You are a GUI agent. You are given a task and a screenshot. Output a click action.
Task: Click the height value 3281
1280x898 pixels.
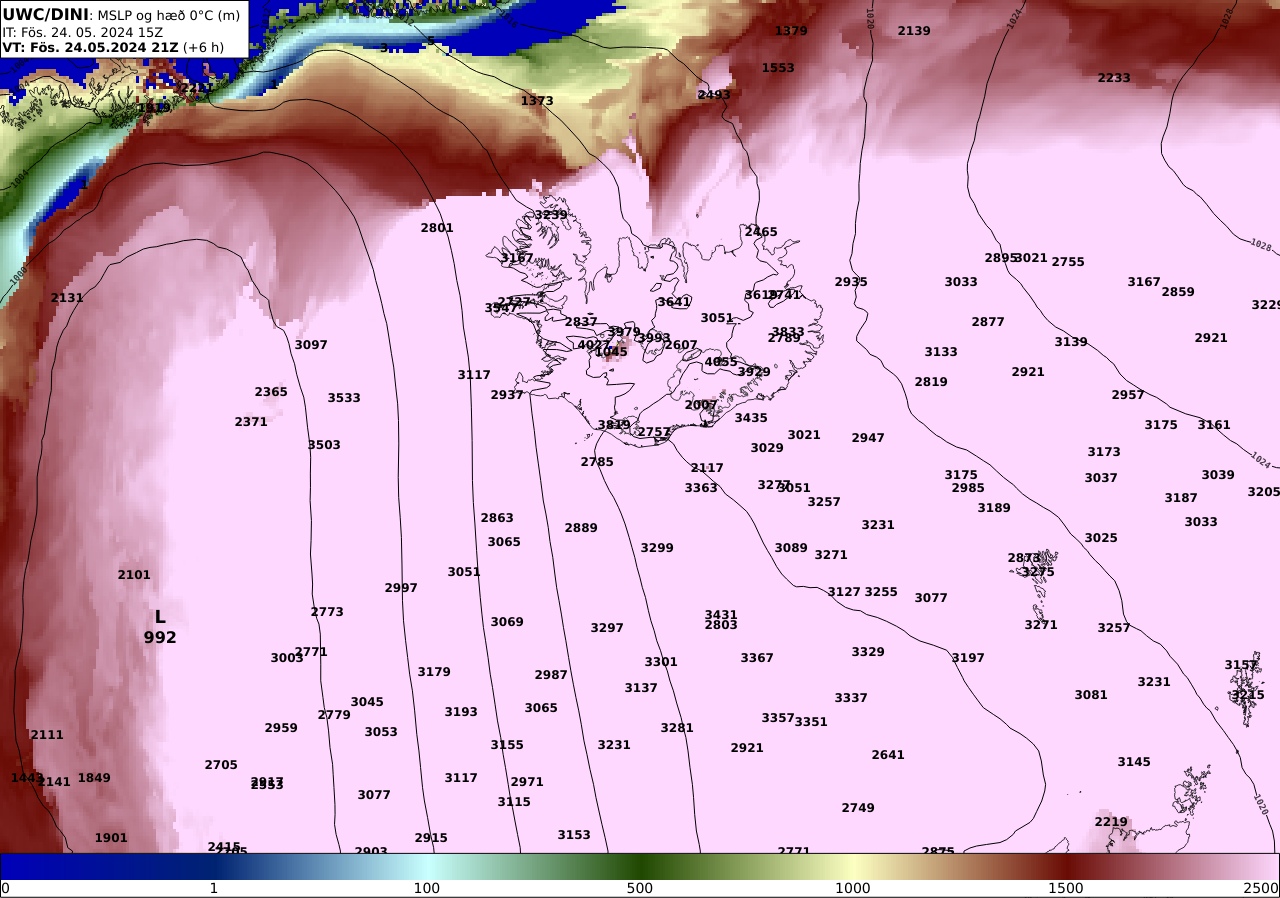click(677, 728)
